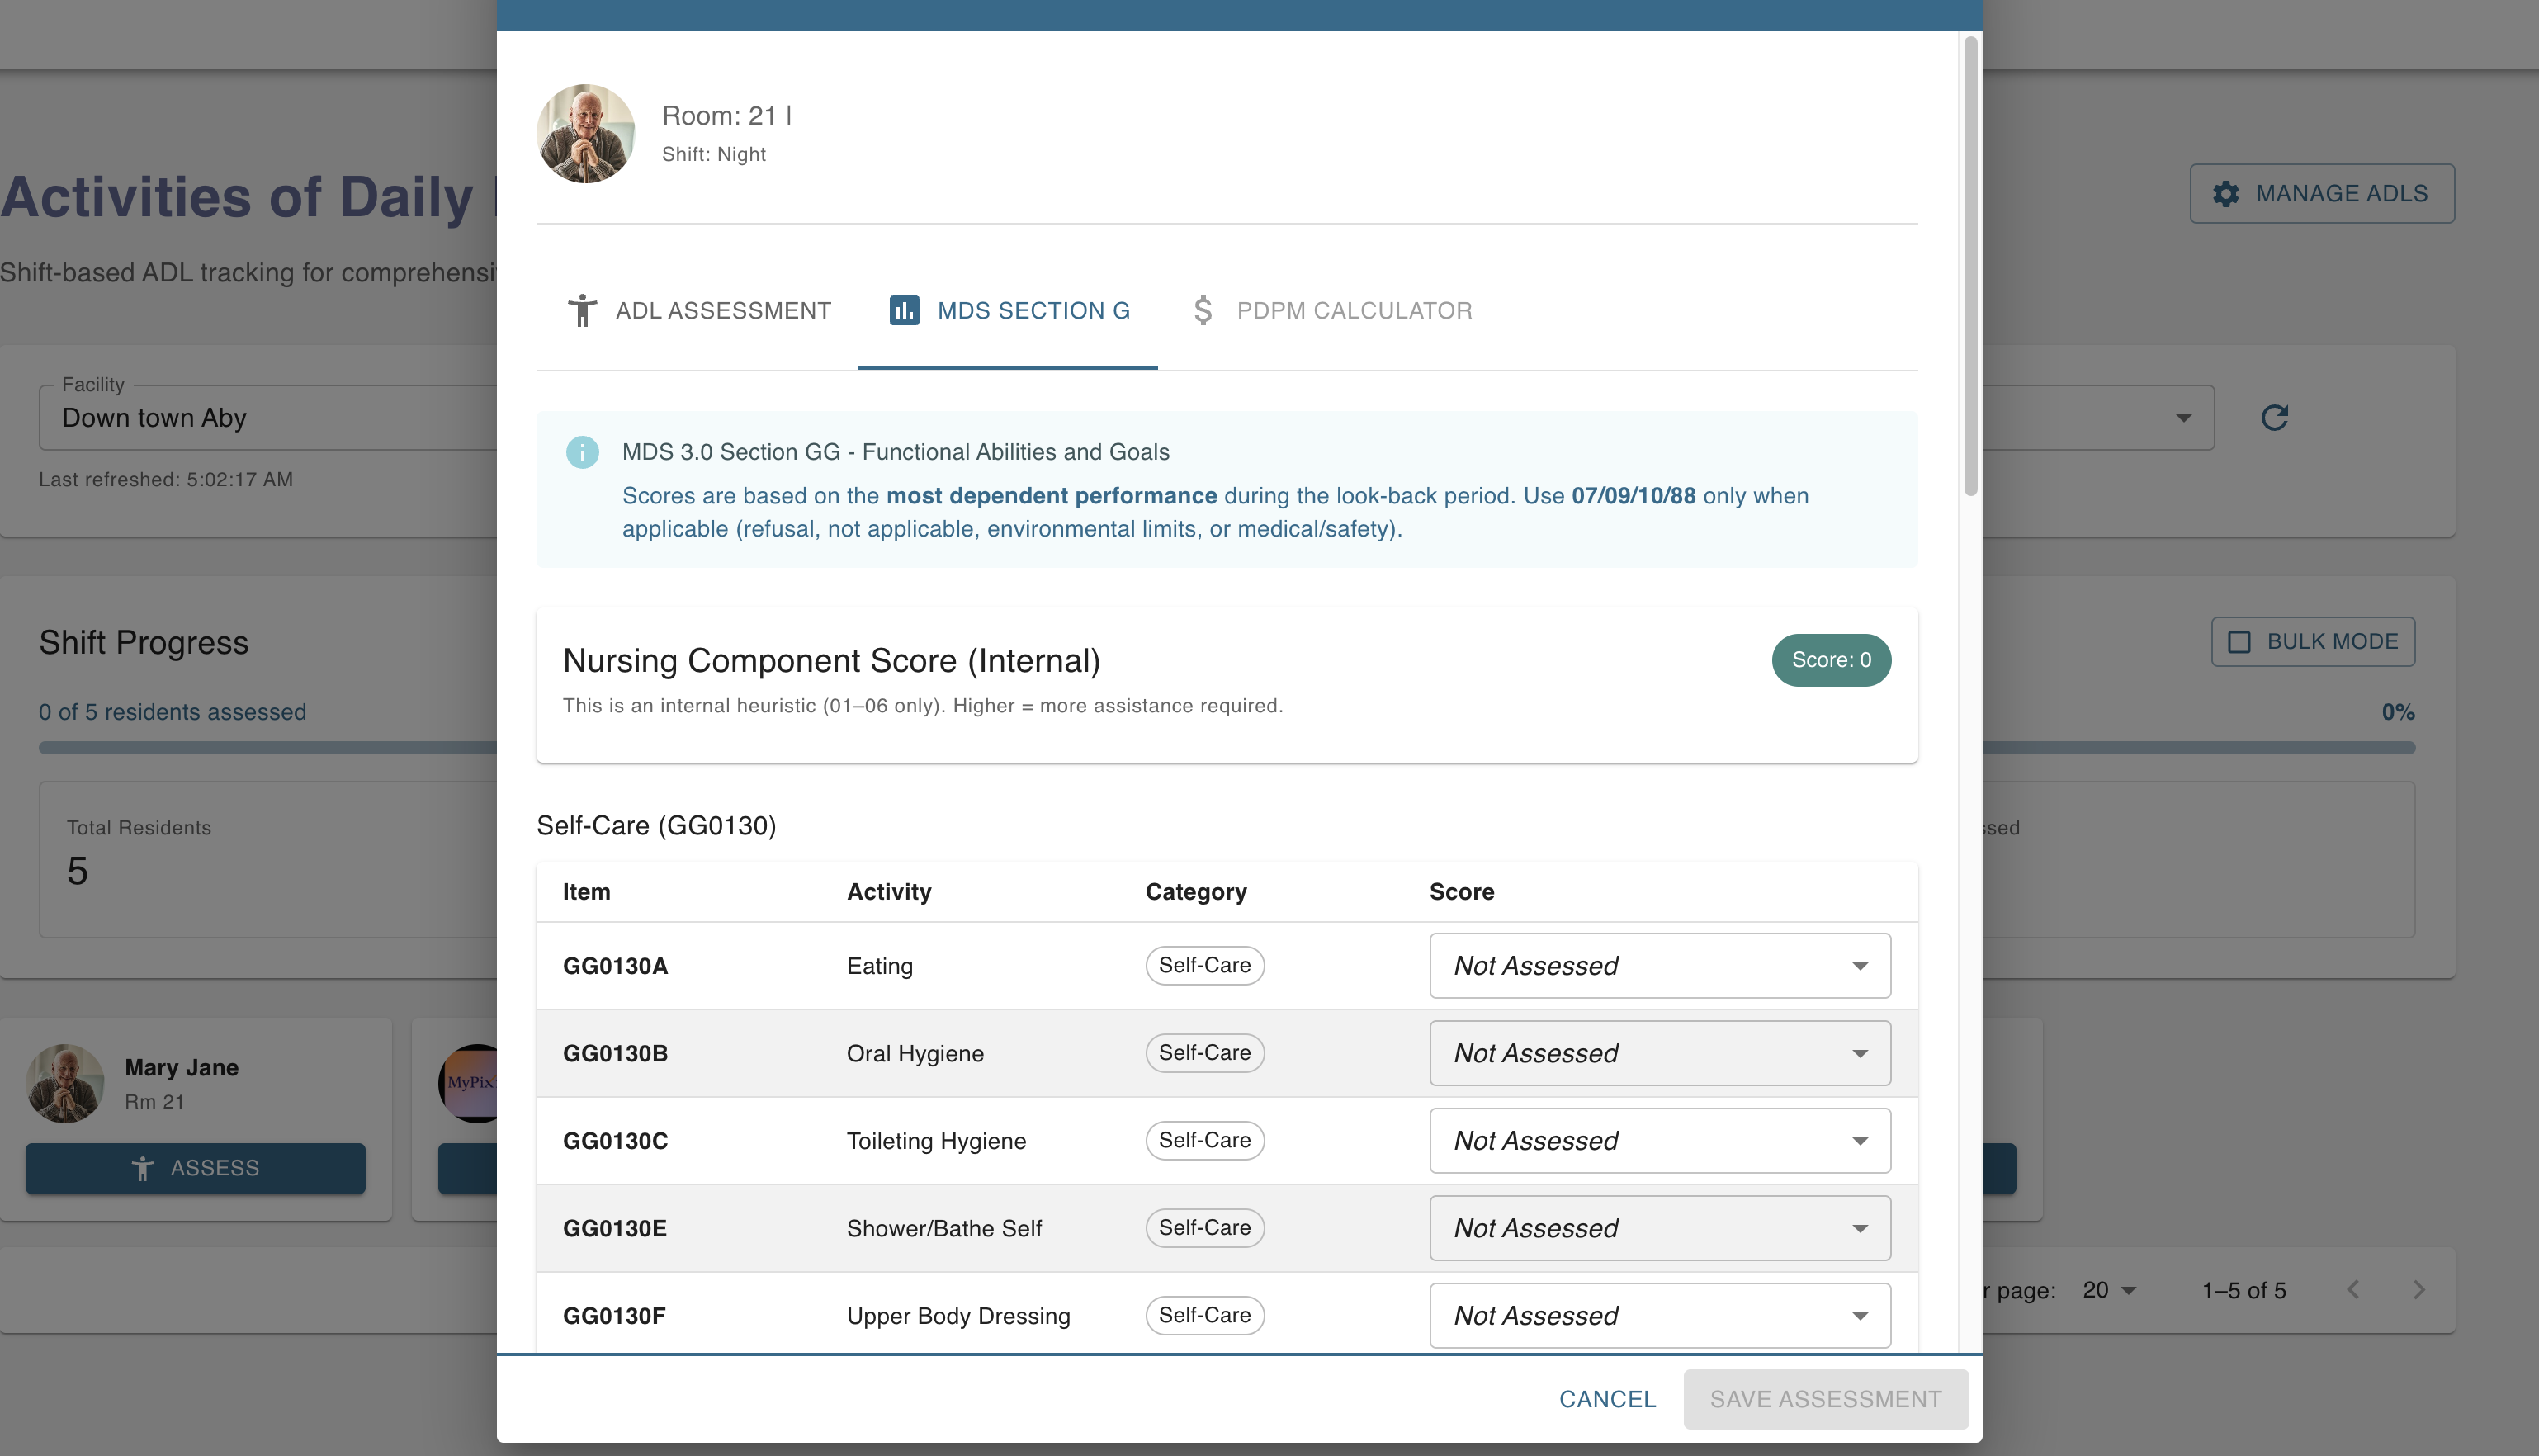Click the gear icon on MANAGE ADLS

coord(2227,194)
